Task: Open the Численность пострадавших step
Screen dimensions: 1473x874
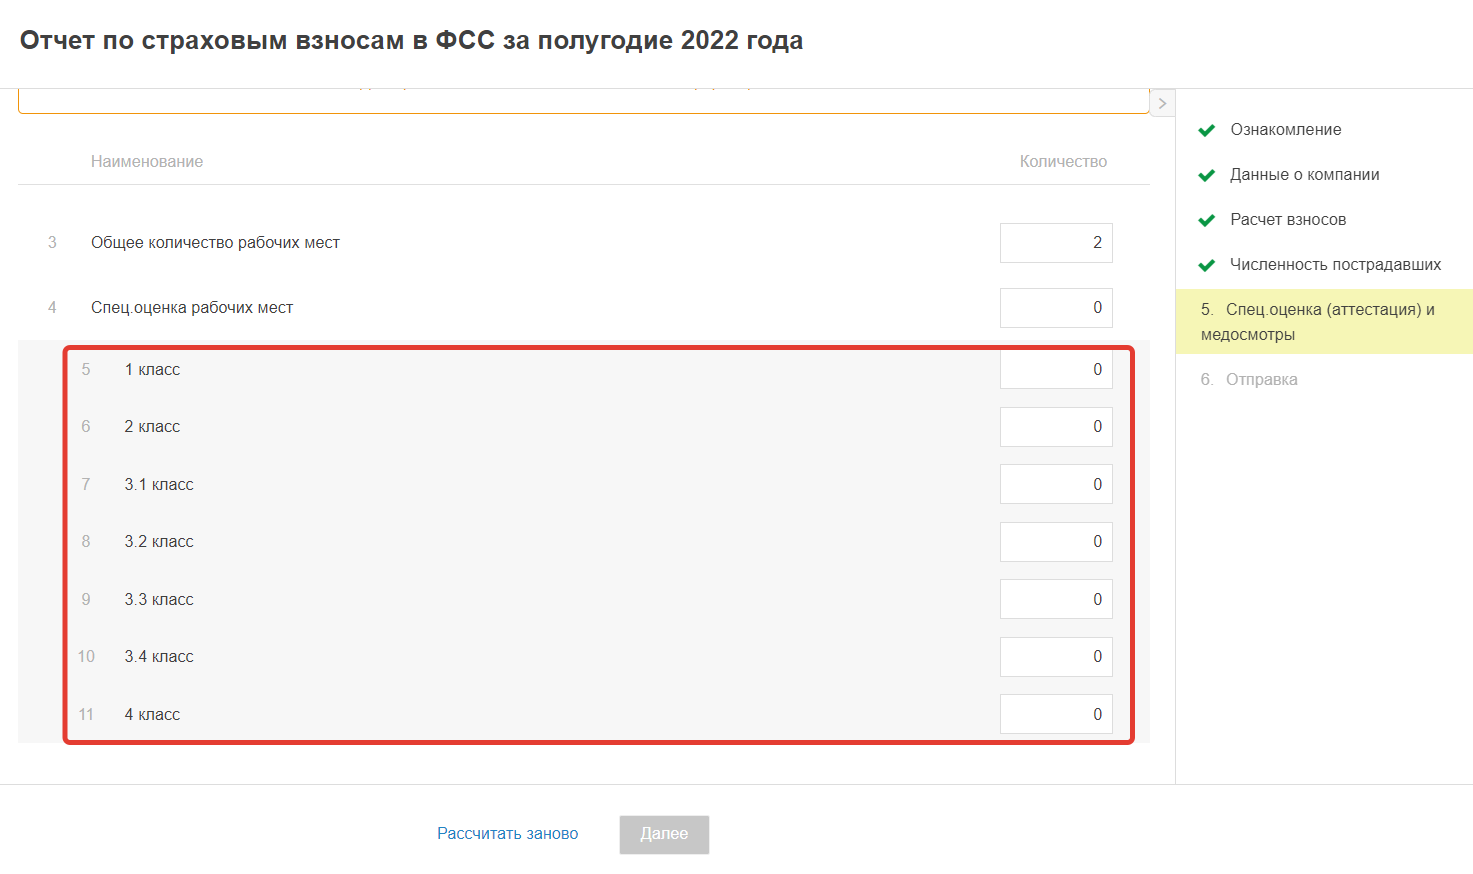Action: click(x=1336, y=265)
